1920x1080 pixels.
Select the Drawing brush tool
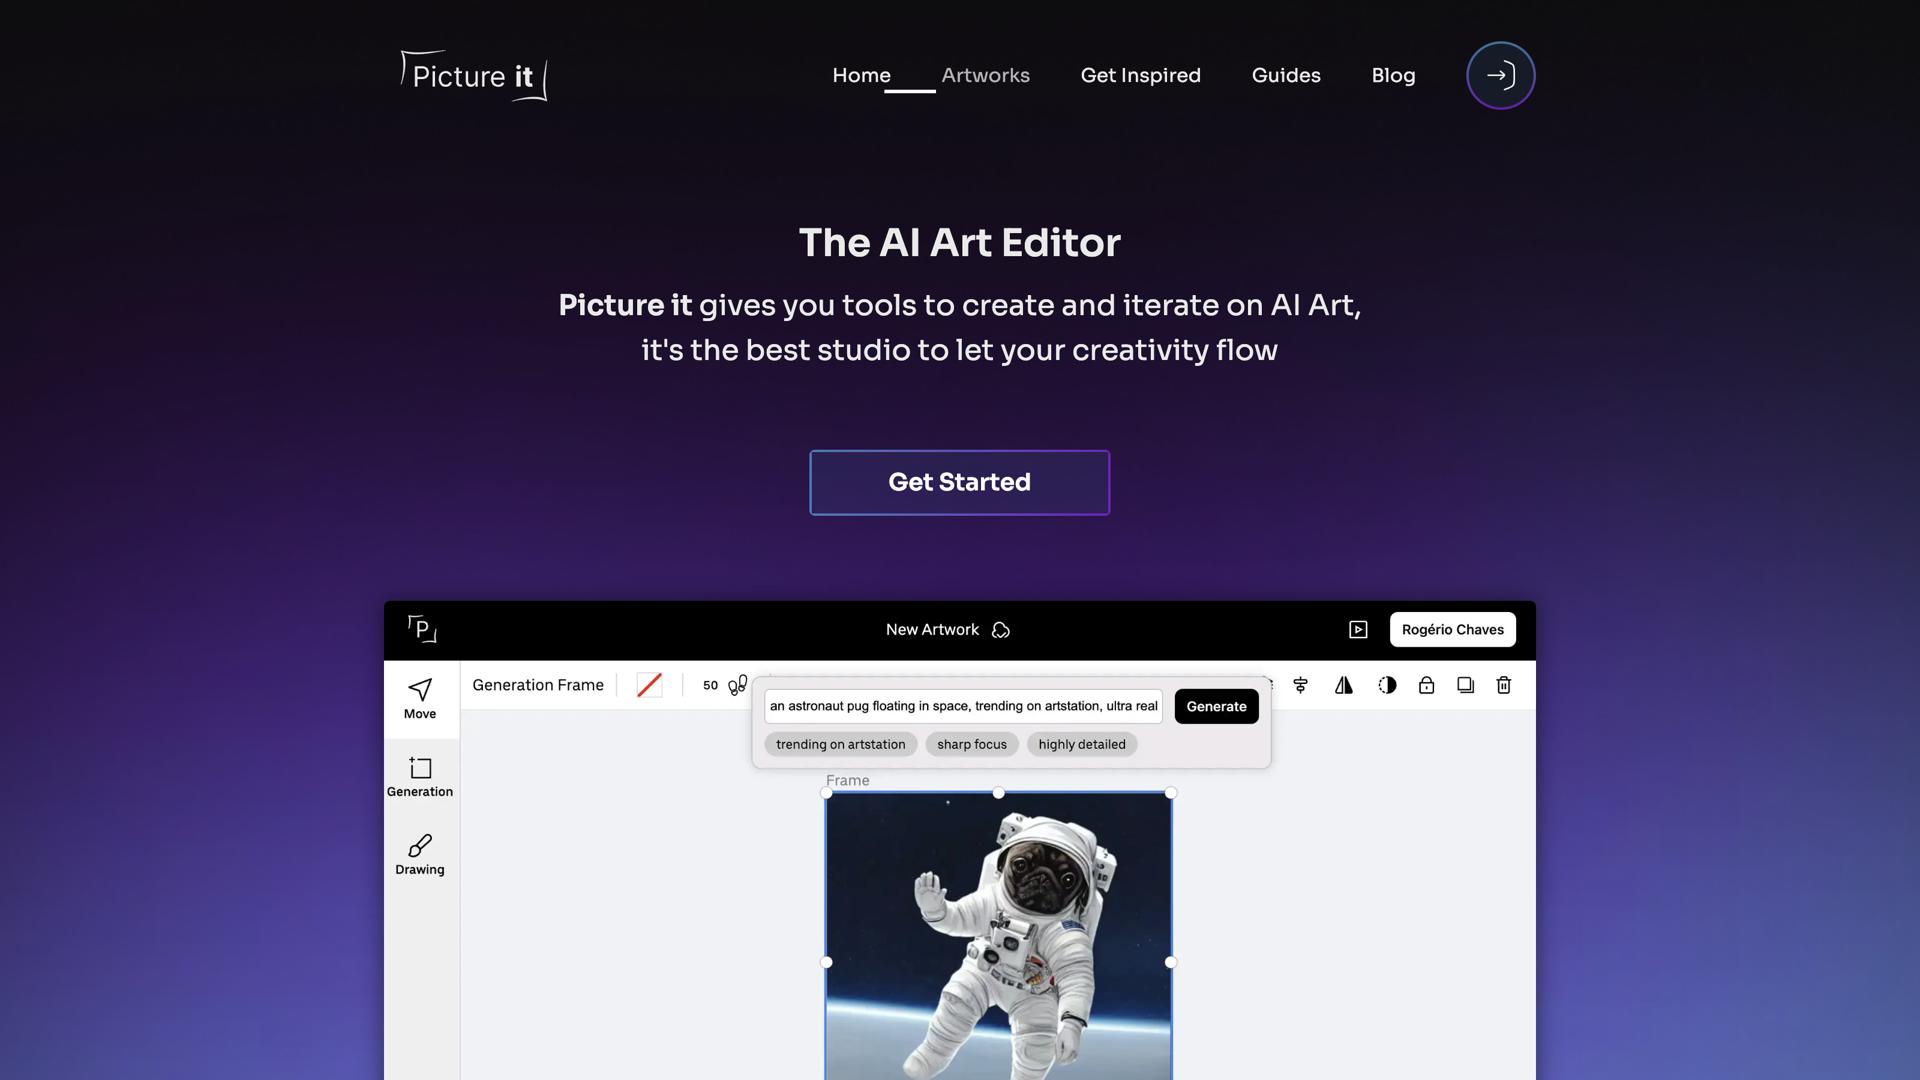coord(420,854)
